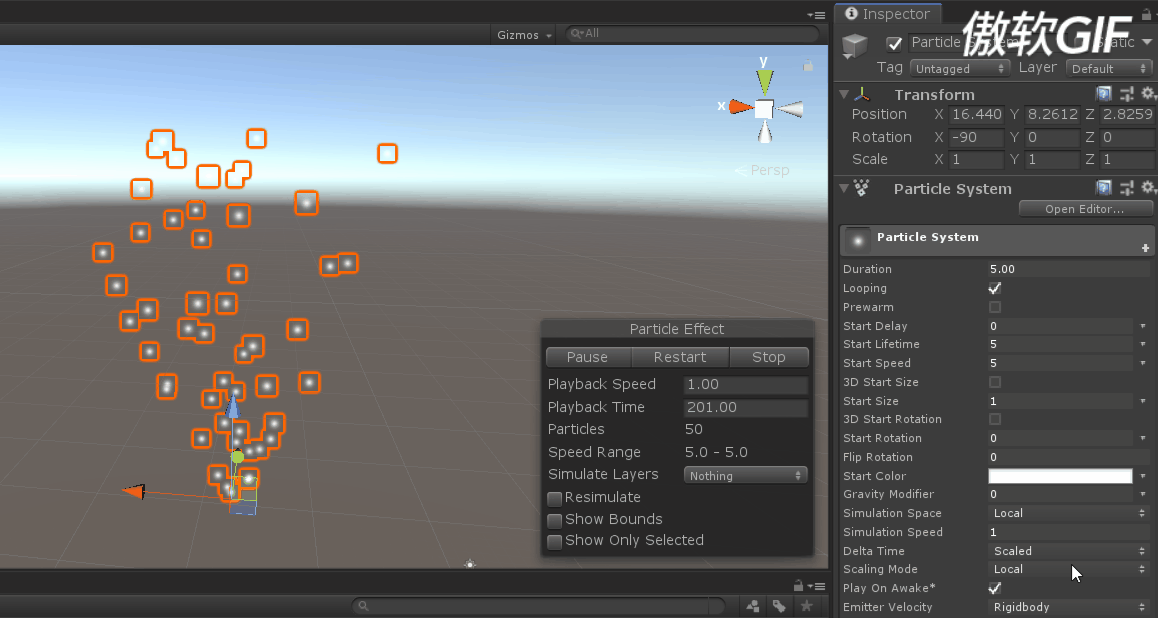This screenshot has height=618, width=1158.
Task: Click the Save Search star icon
Action: tap(806, 606)
